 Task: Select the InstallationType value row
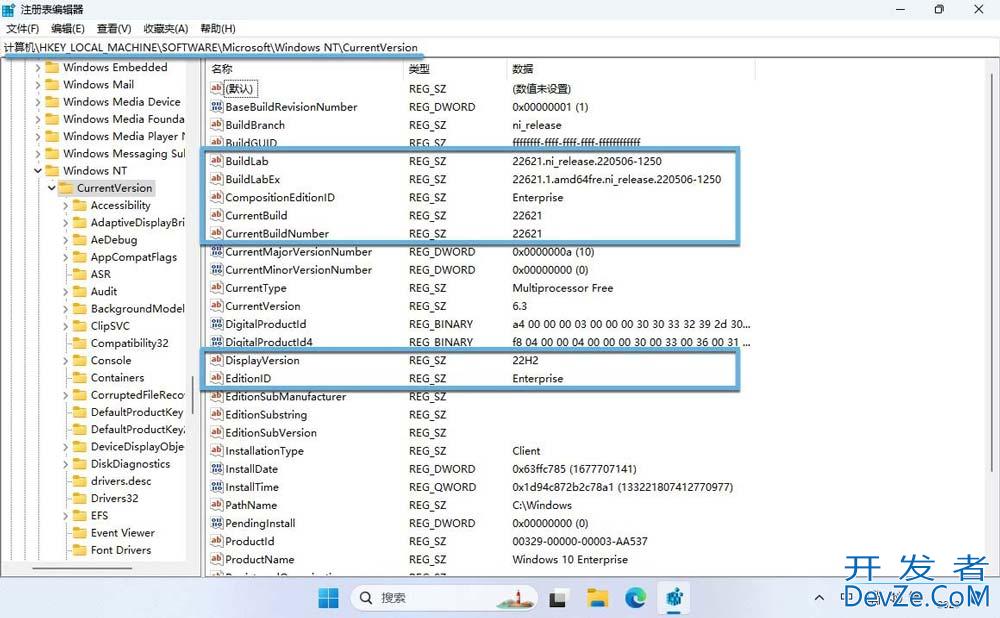[480, 451]
